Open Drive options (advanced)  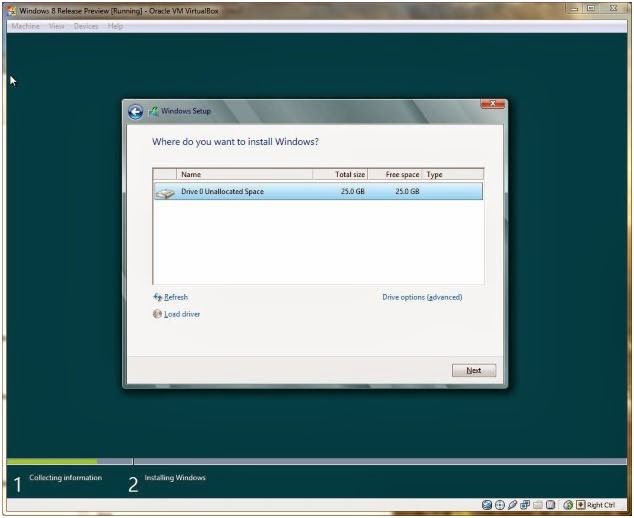pyautogui.click(x=422, y=297)
